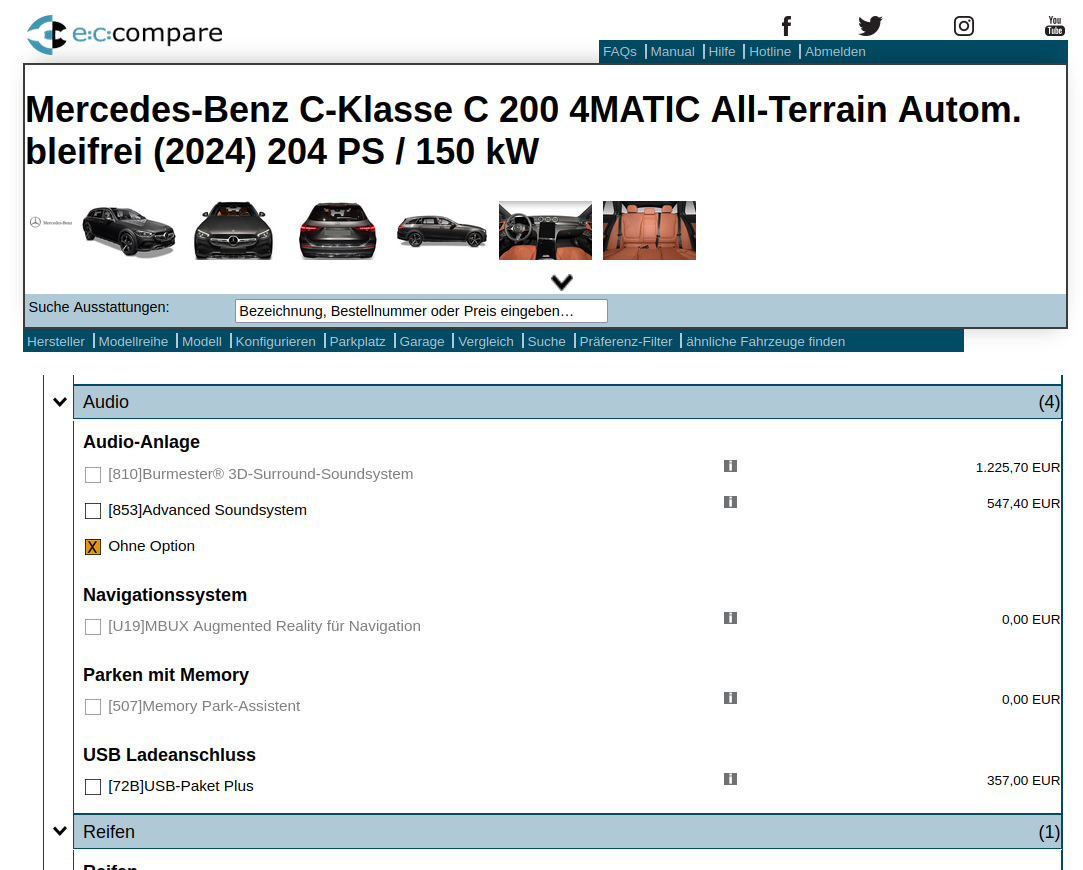
Task: Open the YouTube icon
Action: (1055, 26)
